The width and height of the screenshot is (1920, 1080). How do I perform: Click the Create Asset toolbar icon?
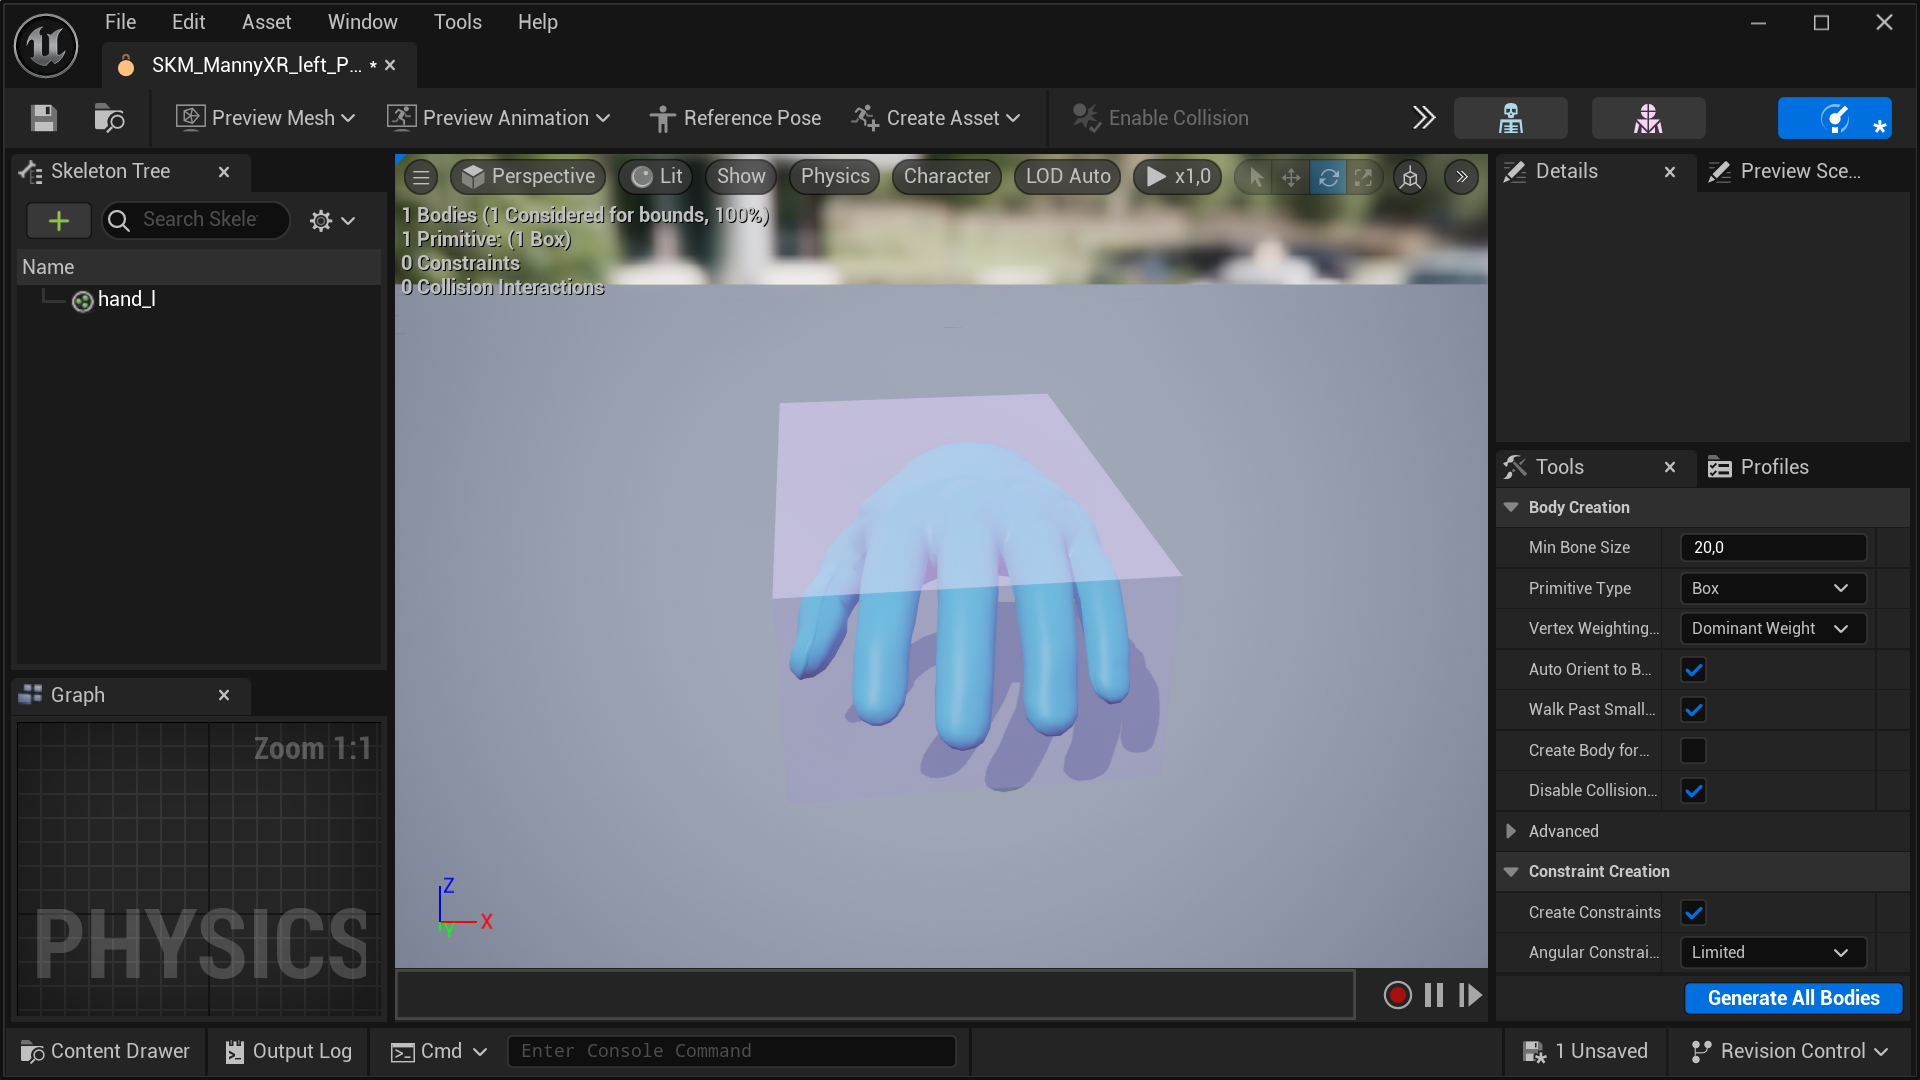click(938, 117)
